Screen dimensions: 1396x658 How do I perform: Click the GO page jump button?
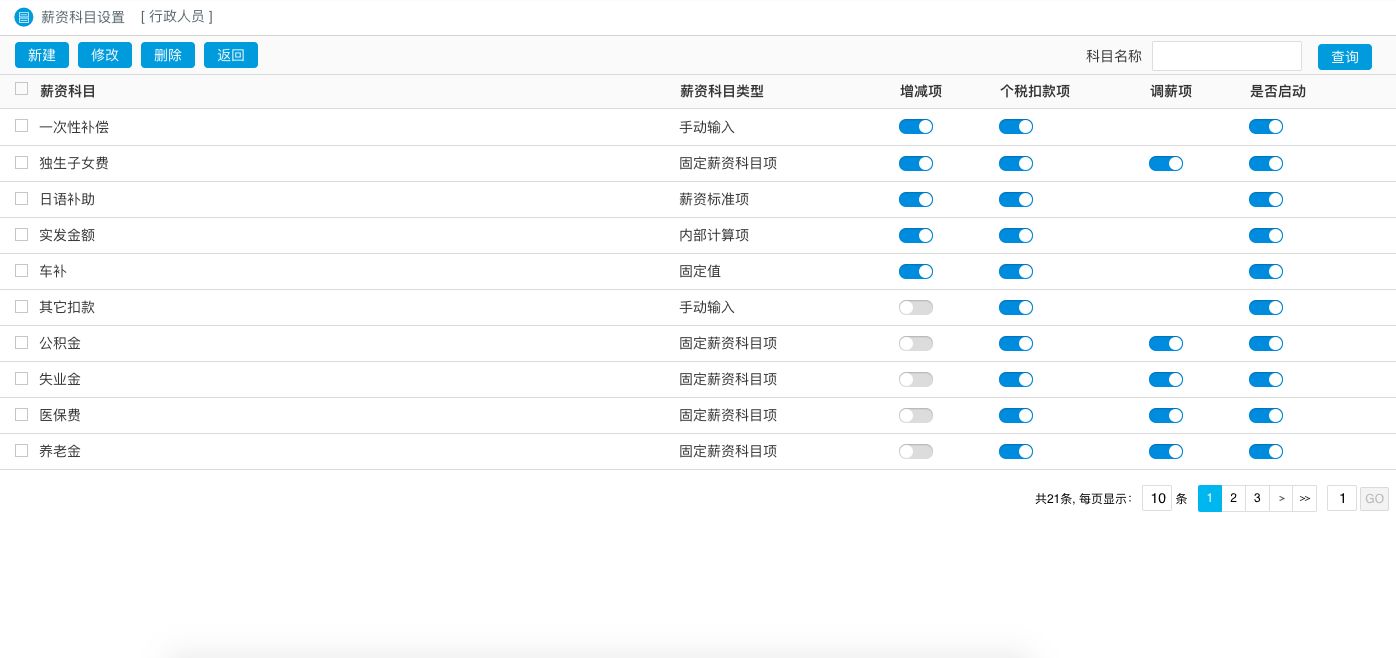(x=1374, y=498)
